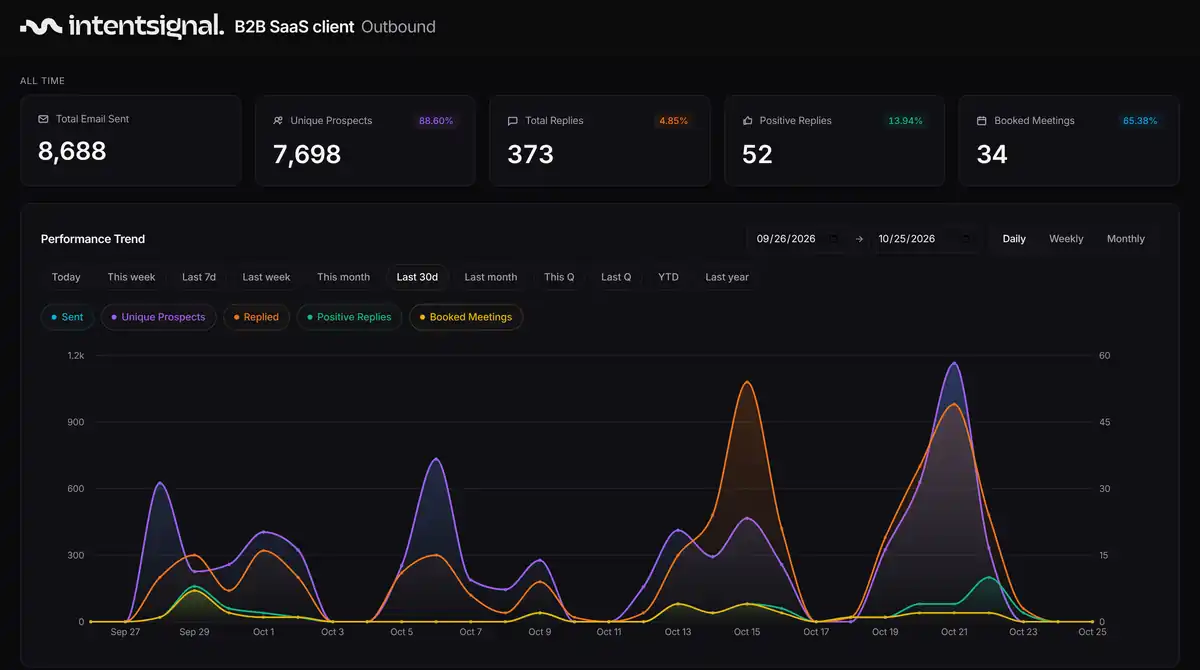Click the thumbs-up icon beside Positive Replies
1200x670 pixels.
coord(747,121)
